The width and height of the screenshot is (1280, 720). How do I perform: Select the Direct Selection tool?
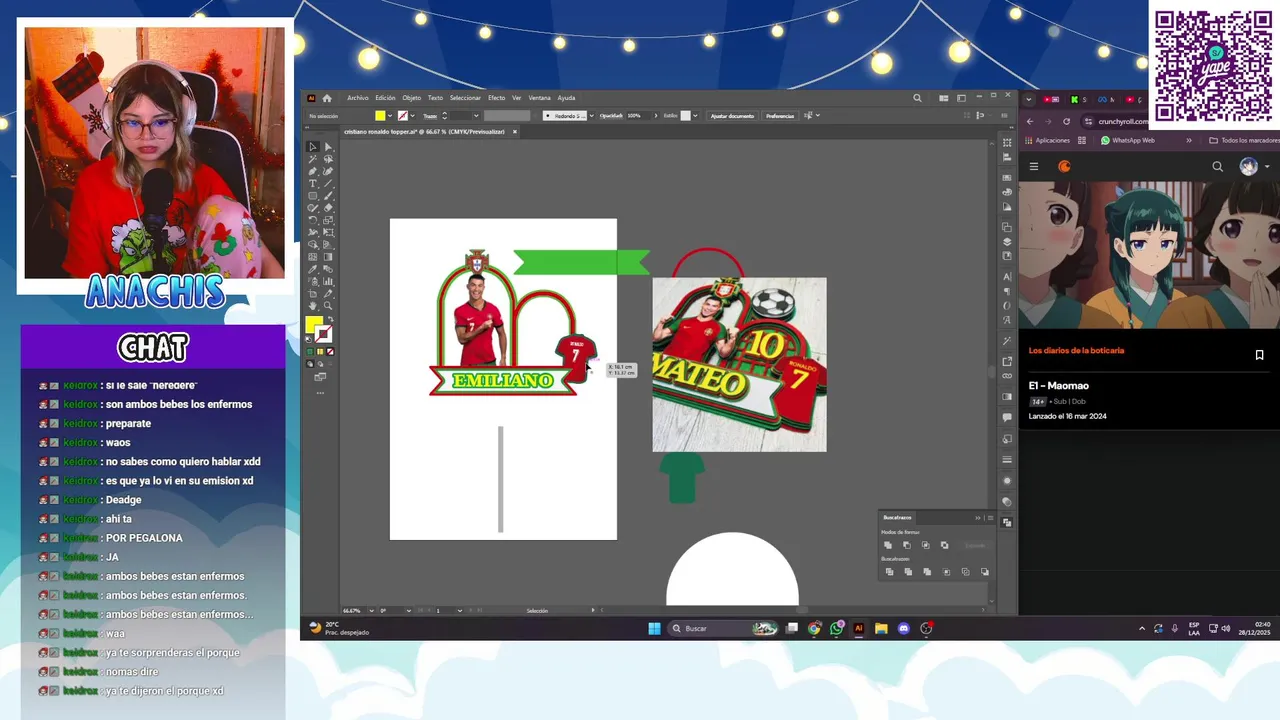328,147
